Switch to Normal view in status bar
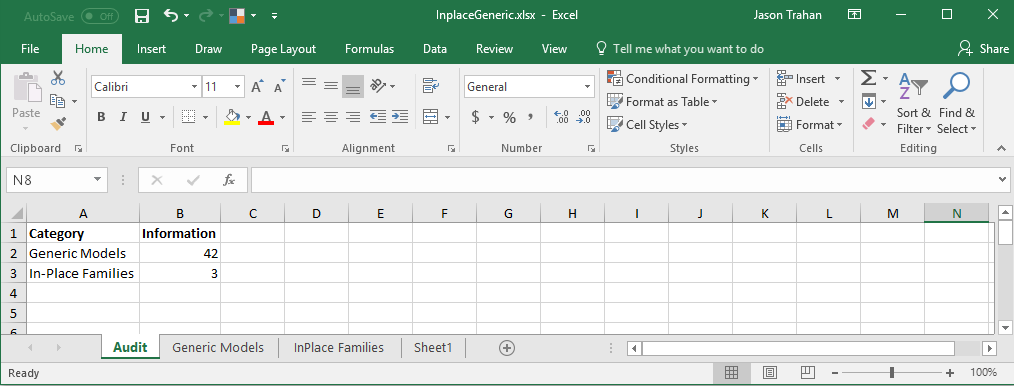 coord(731,372)
